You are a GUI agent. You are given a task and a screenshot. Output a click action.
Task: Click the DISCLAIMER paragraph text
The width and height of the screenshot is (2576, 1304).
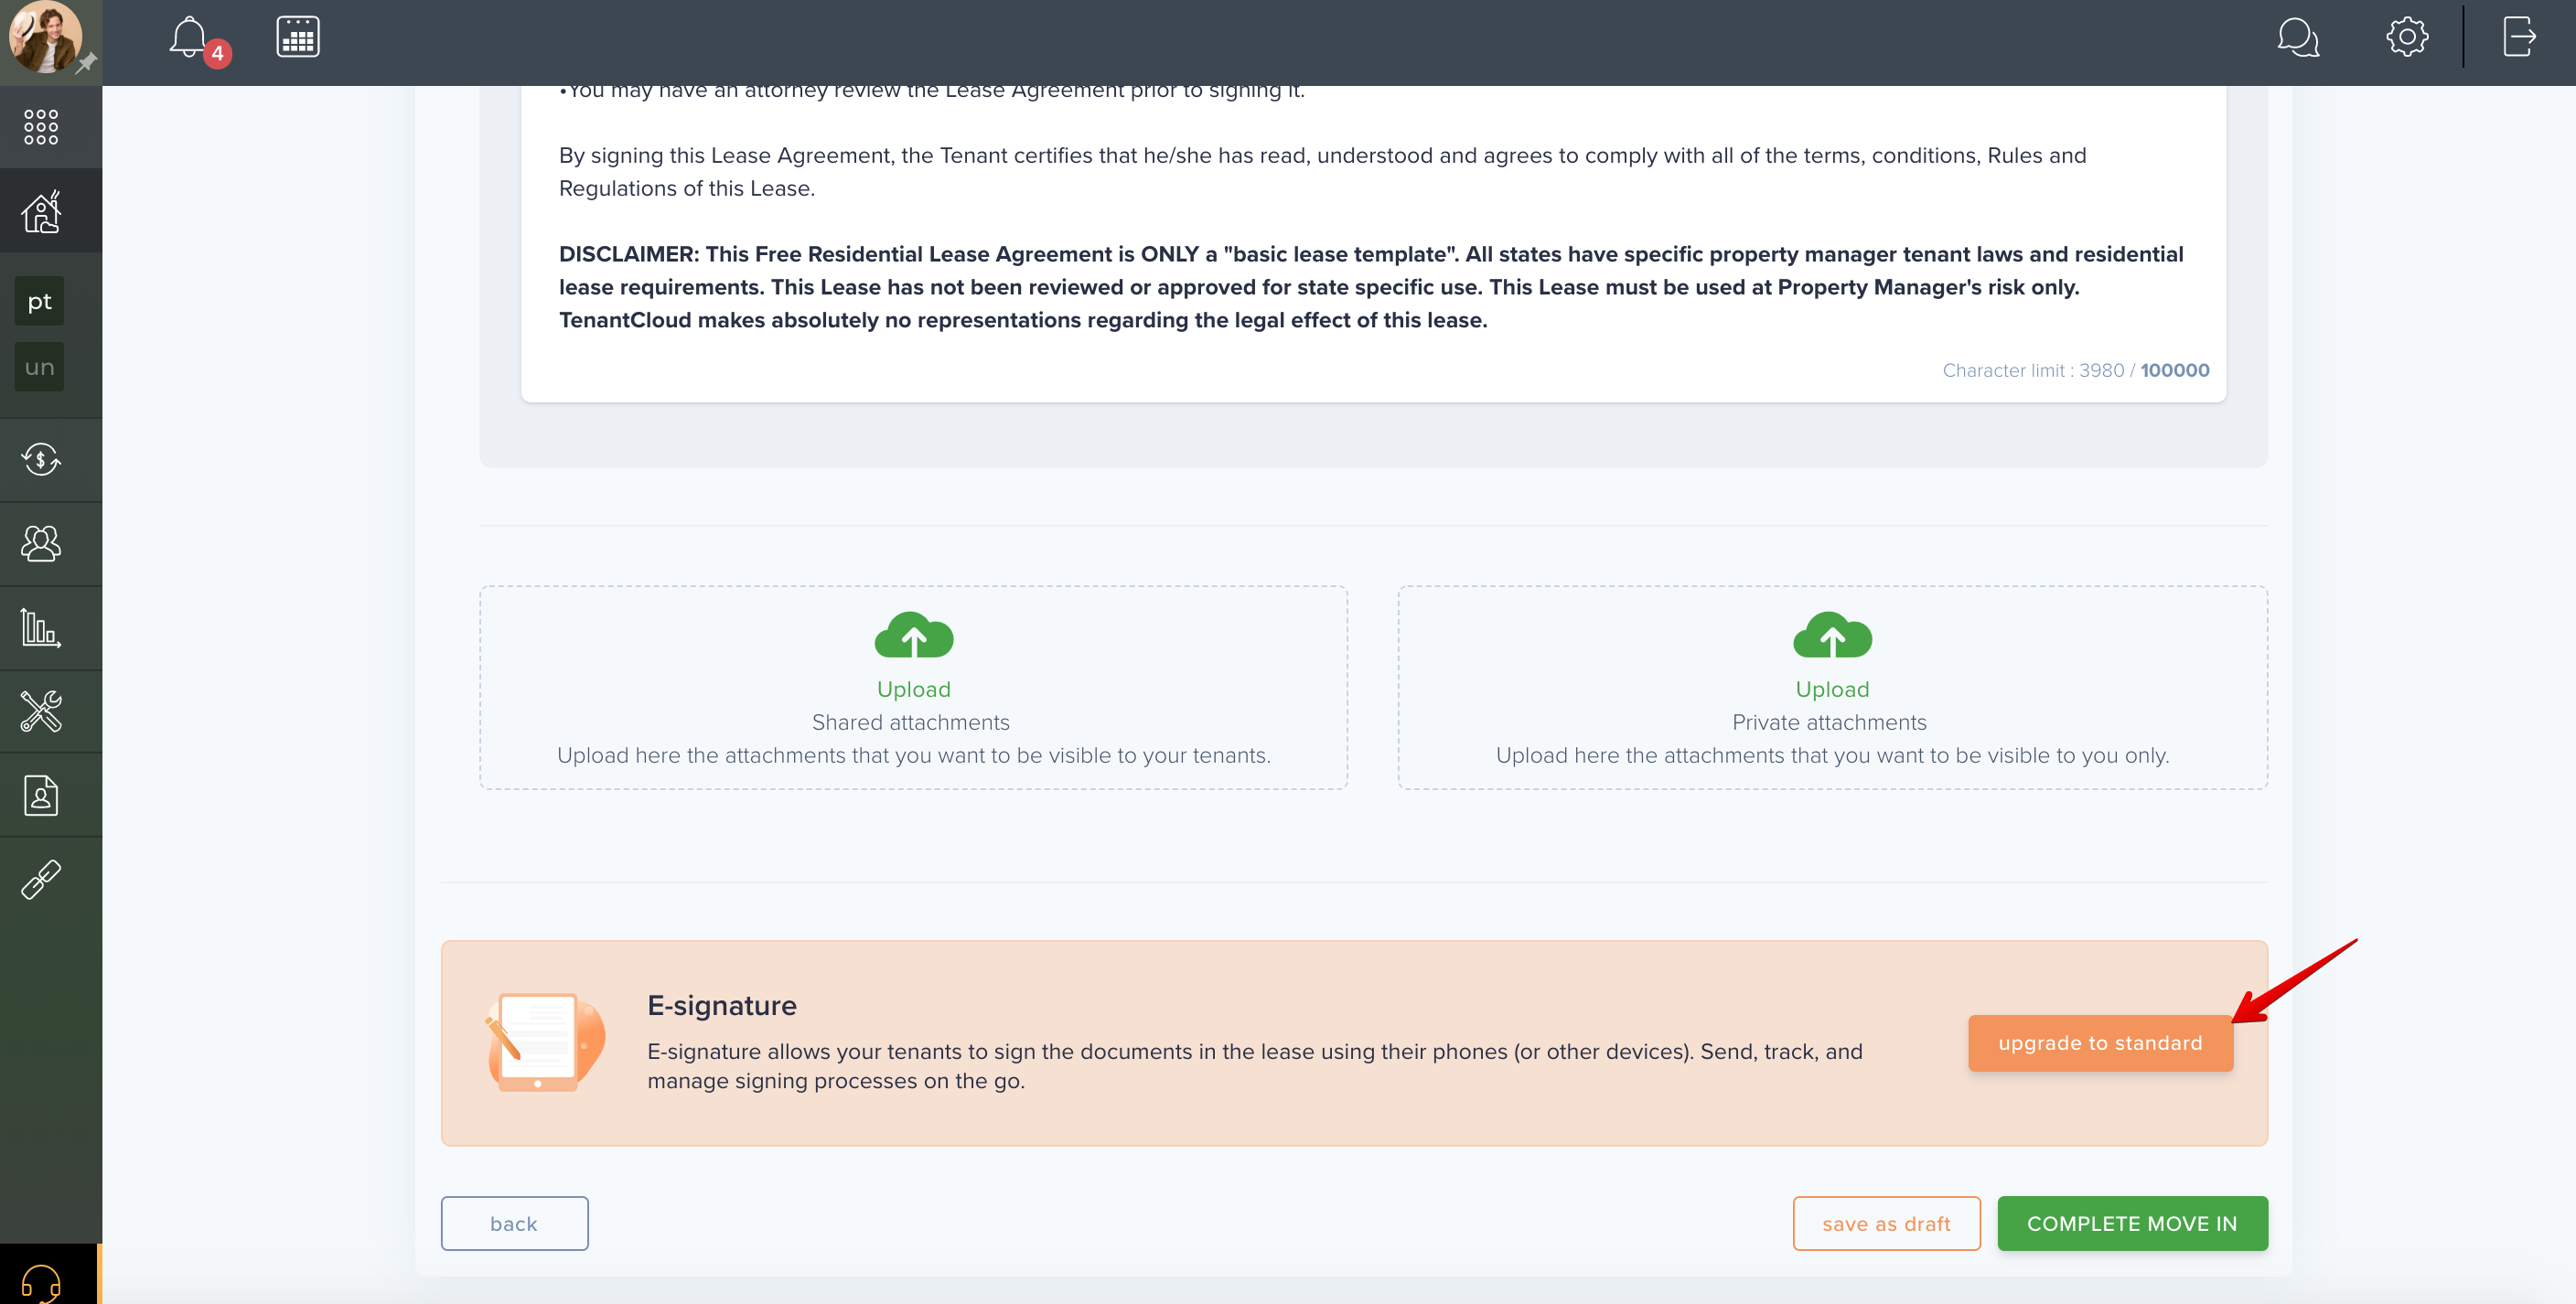(1371, 287)
